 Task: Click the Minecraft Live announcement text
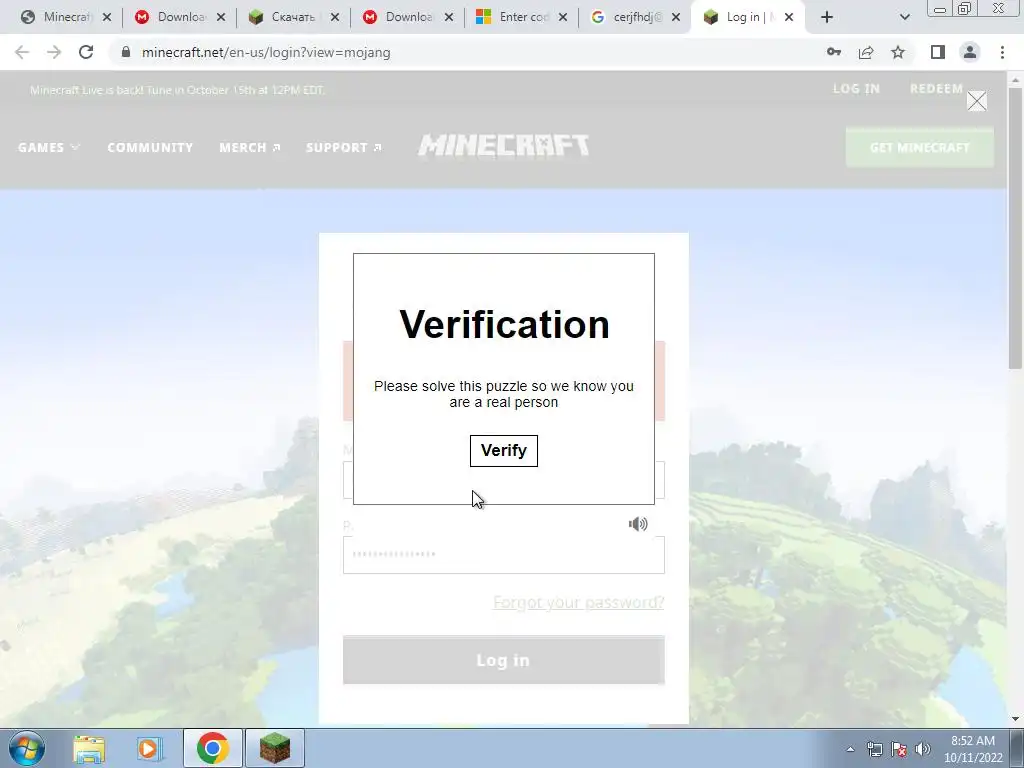coord(177,90)
